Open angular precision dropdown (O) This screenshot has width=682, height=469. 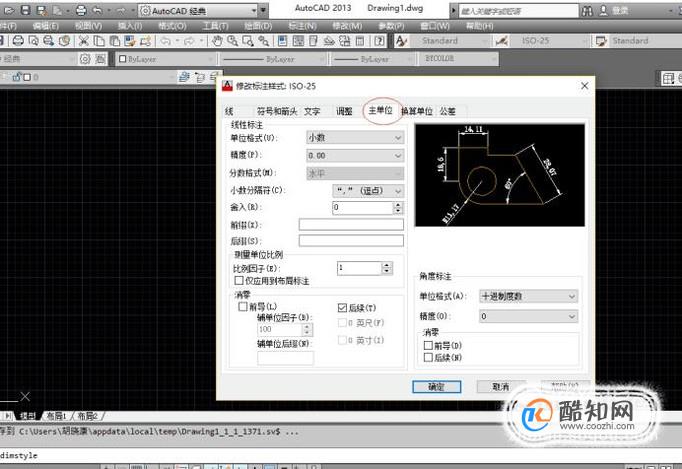528,316
